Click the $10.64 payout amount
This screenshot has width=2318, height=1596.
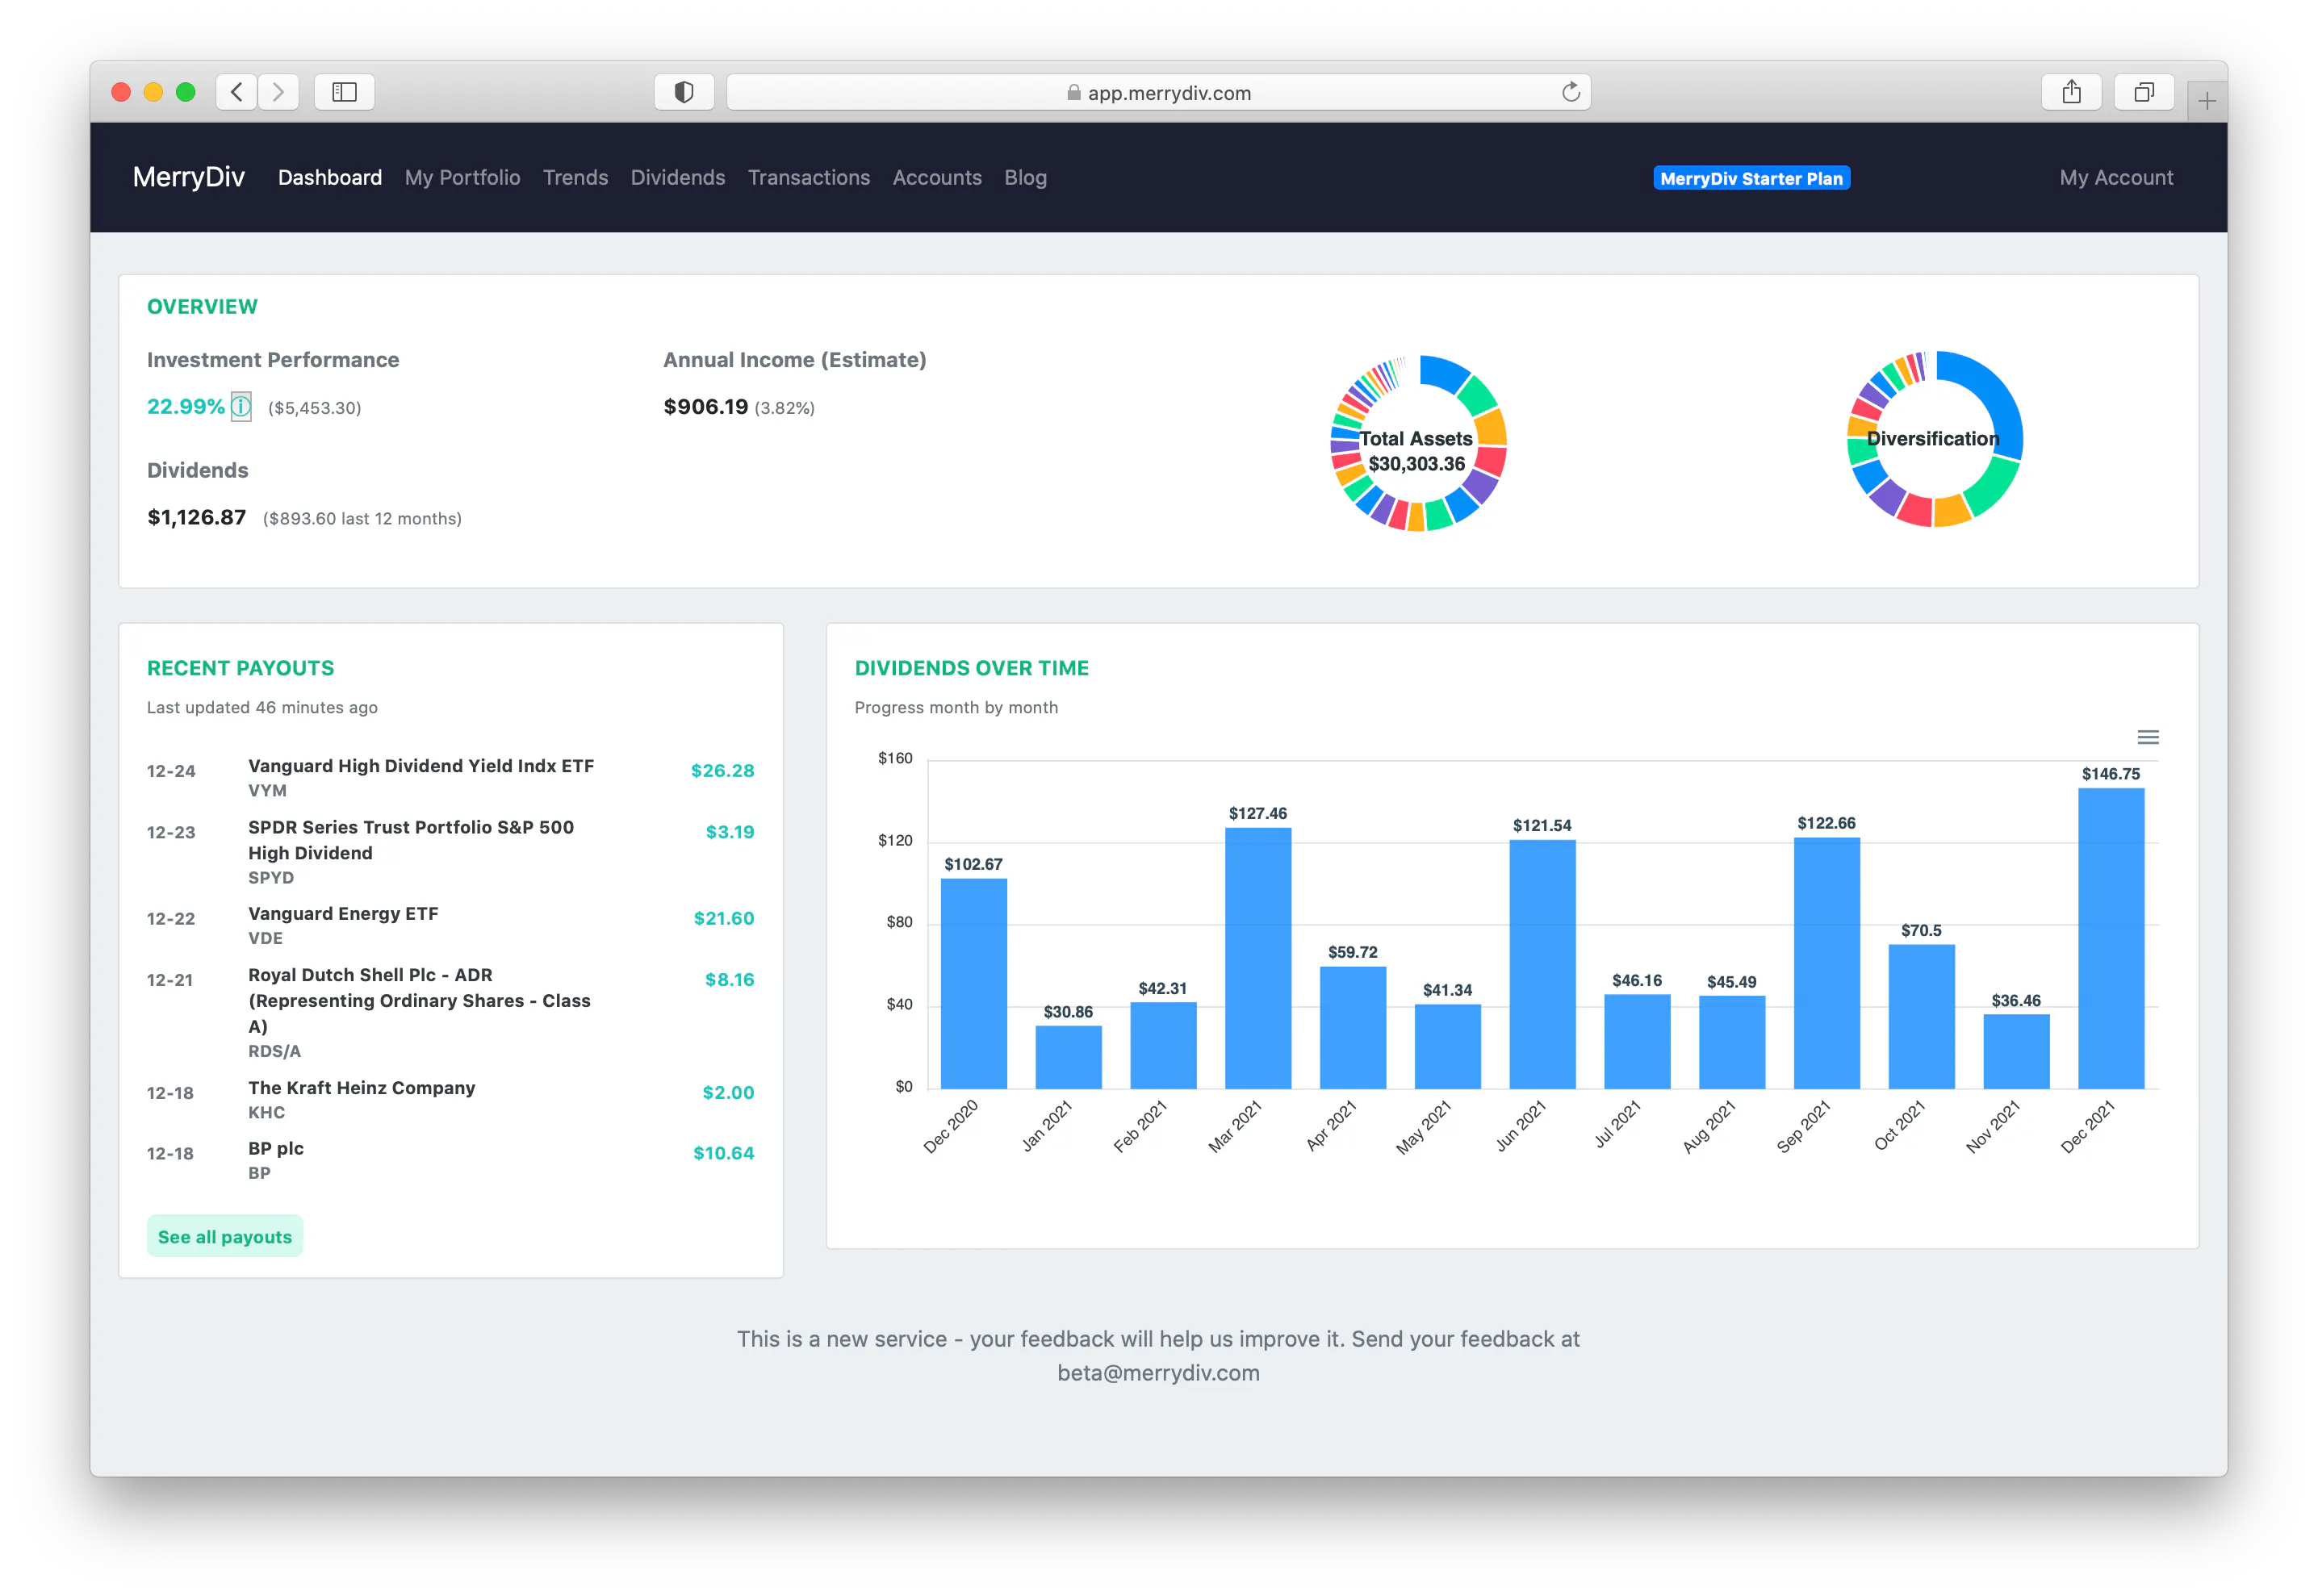point(723,1154)
